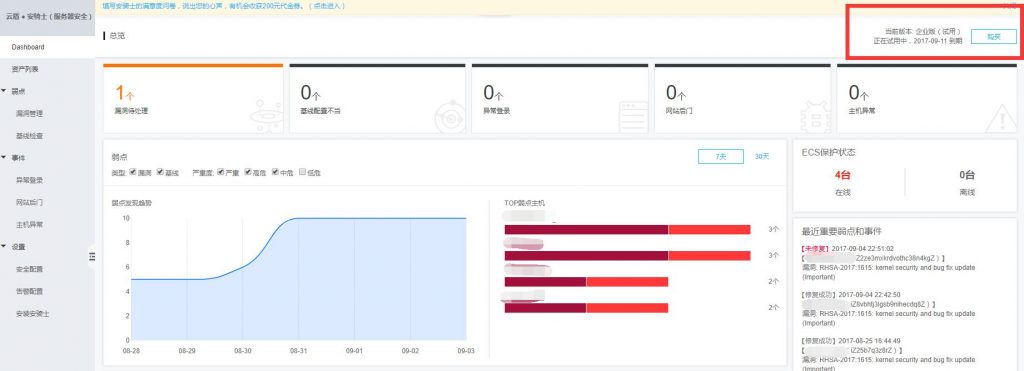Click the 4台 online count

(842, 175)
